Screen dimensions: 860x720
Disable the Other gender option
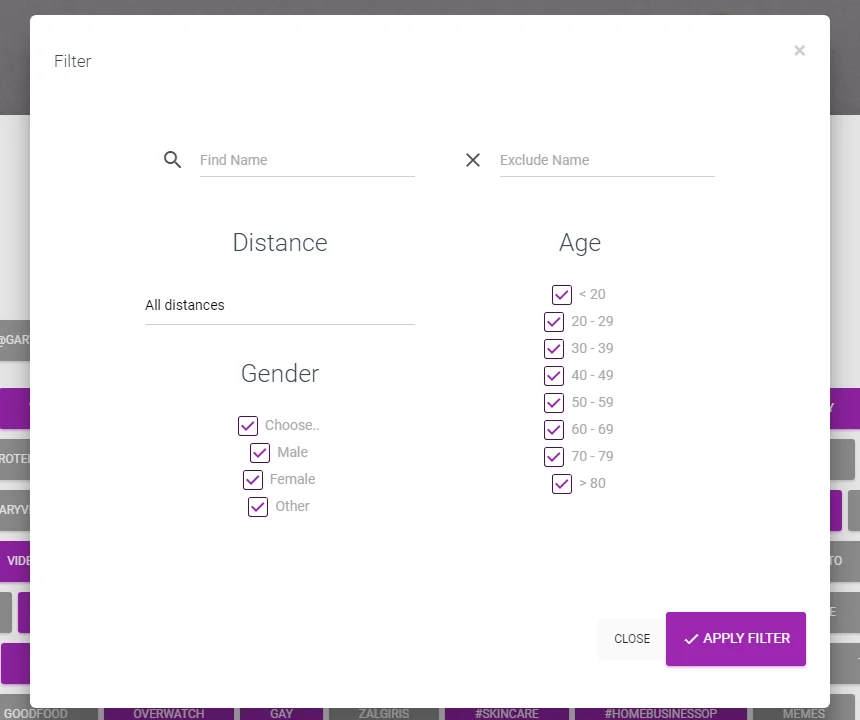[x=257, y=507]
